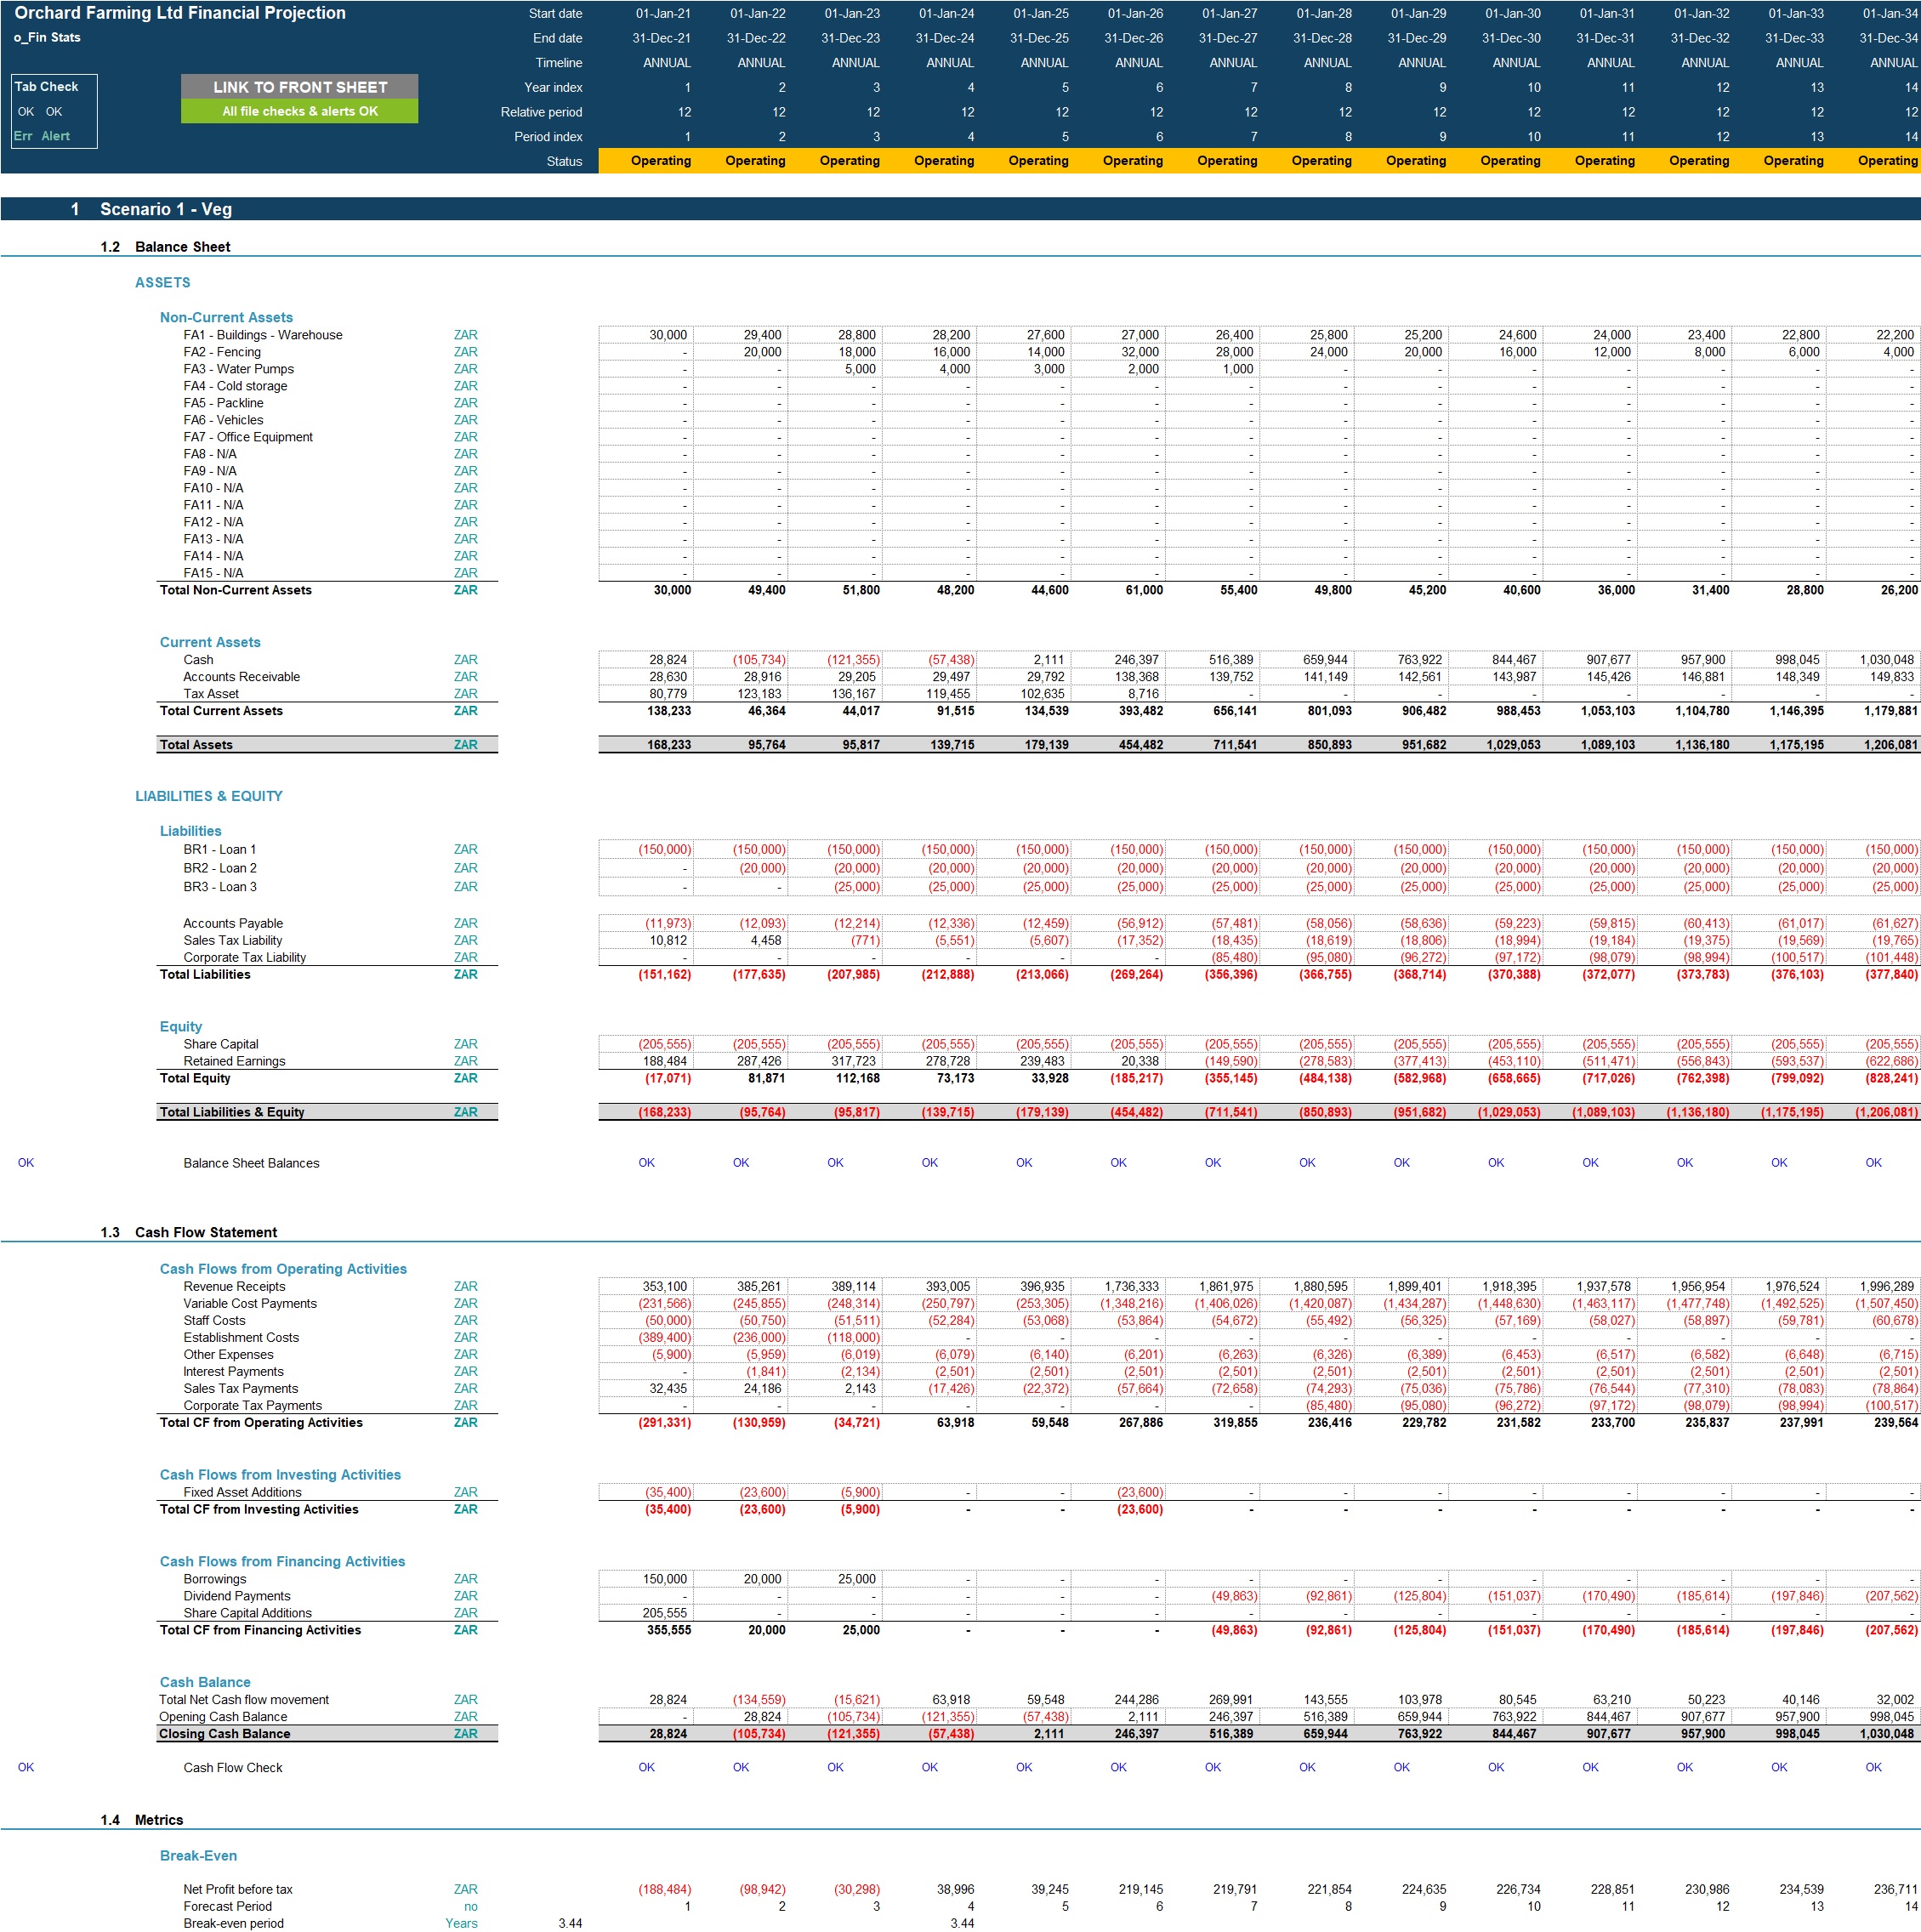This screenshot has width=1921, height=1932.
Task: Click the Forecast Period row label
Action: [227, 1907]
